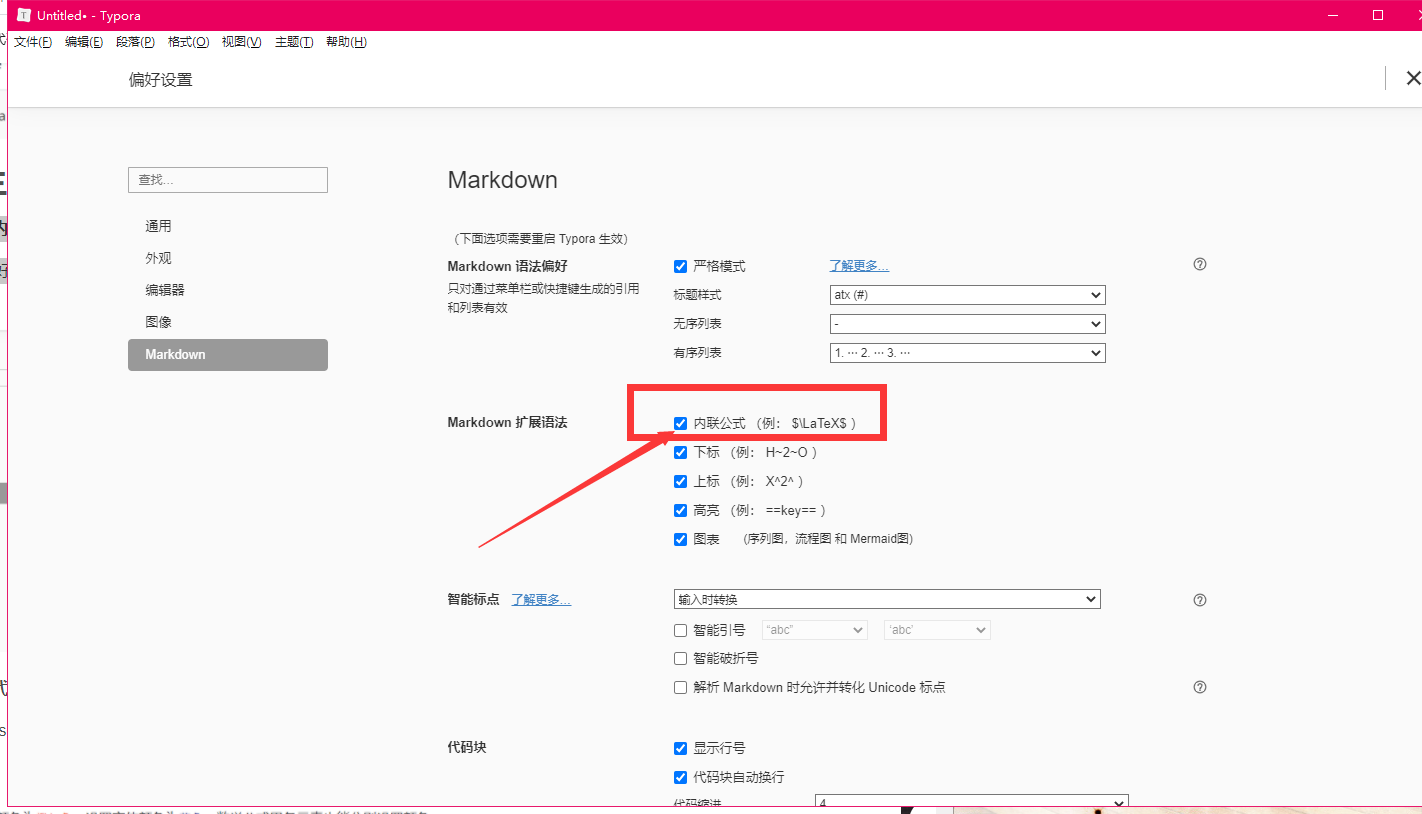
Task: Click the 代码块 section label
Action: coord(466,748)
